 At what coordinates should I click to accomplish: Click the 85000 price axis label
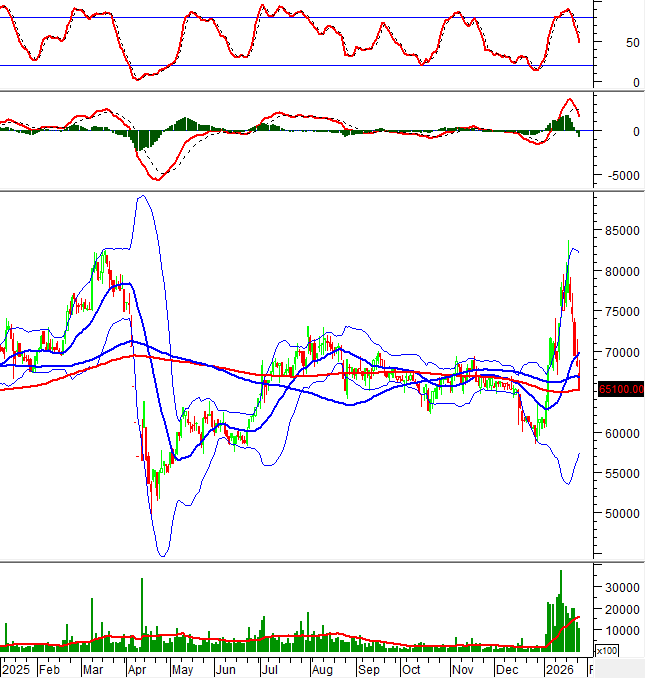621,230
